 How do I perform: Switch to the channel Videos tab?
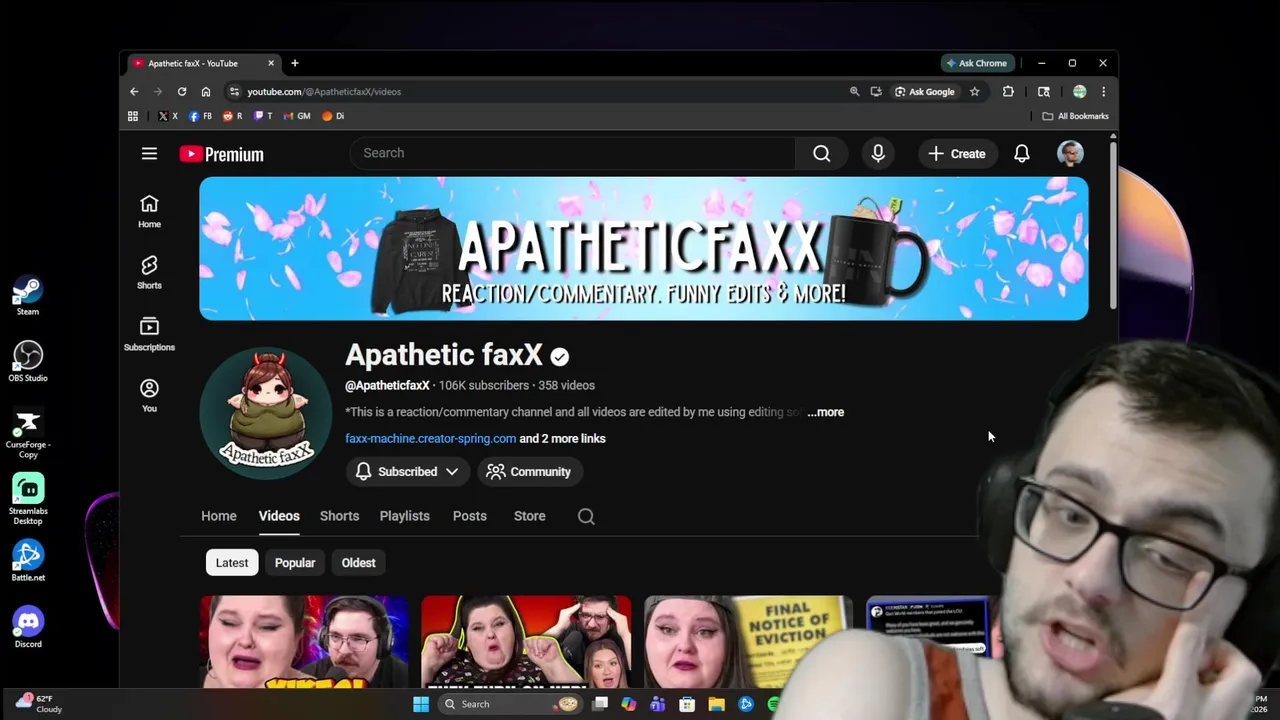point(279,516)
